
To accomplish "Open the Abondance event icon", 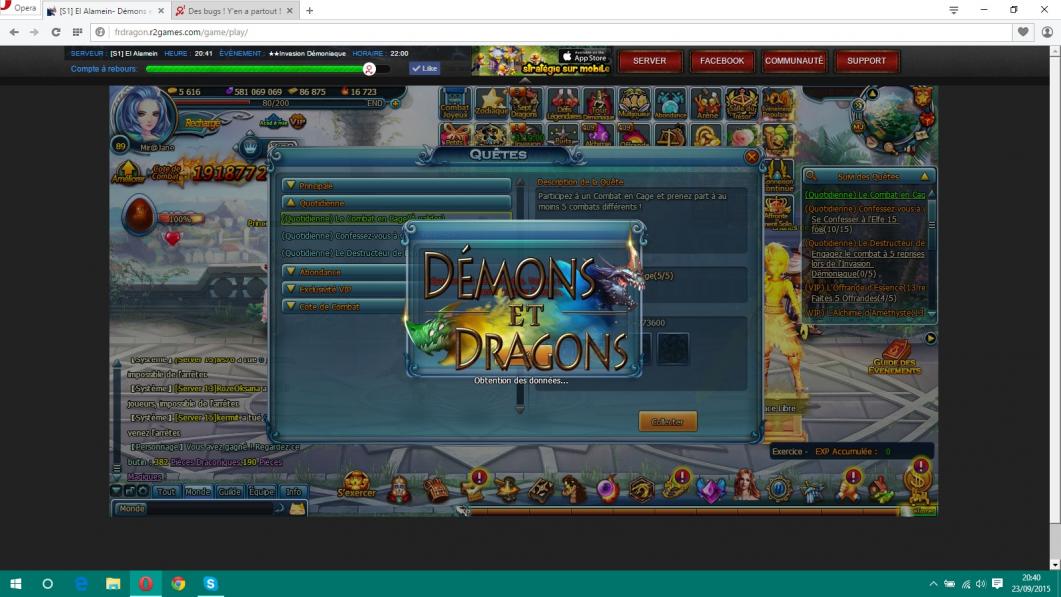I will (670, 104).
